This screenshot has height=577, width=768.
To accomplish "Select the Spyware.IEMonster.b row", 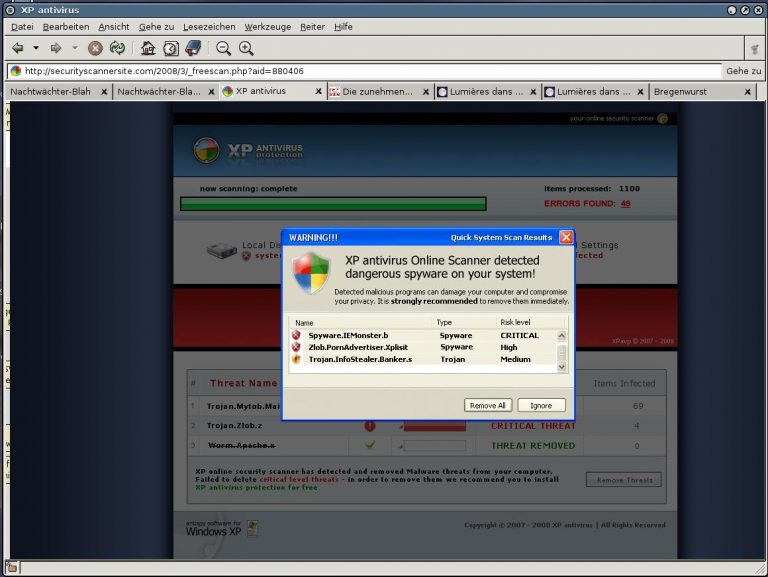I will click(424, 336).
